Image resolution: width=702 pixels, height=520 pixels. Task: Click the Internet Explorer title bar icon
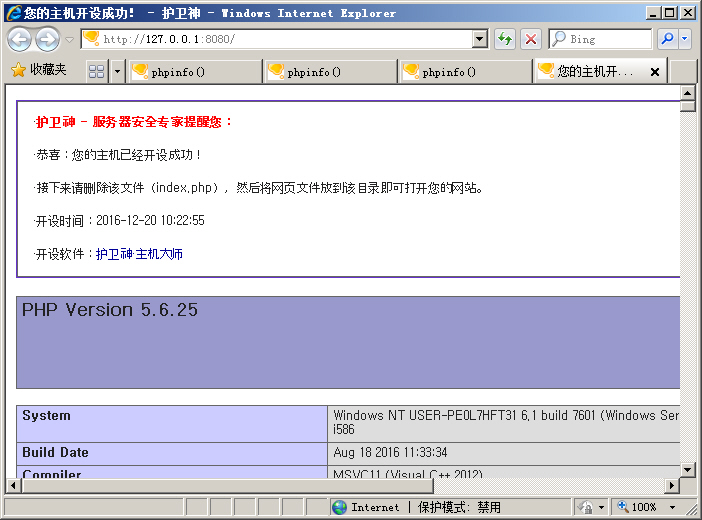point(14,13)
